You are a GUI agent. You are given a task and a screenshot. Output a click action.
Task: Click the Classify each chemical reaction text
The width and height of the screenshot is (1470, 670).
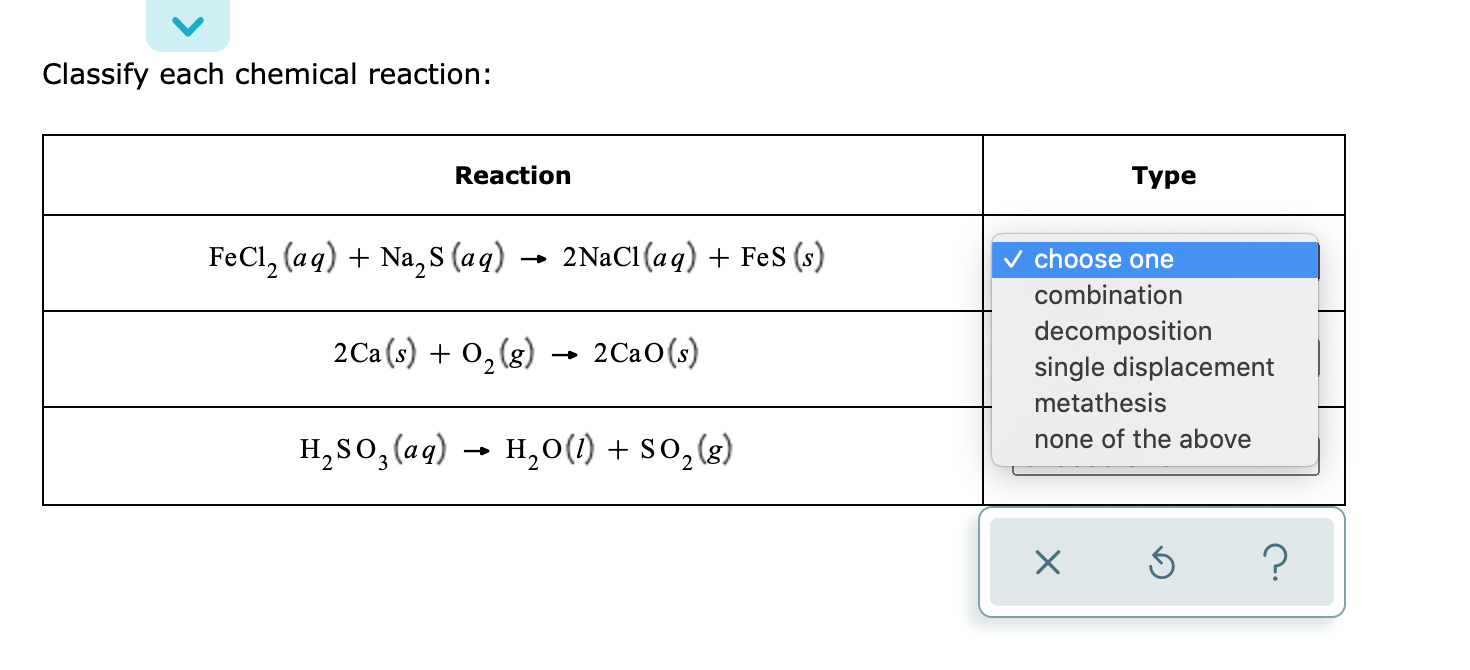[x=266, y=74]
